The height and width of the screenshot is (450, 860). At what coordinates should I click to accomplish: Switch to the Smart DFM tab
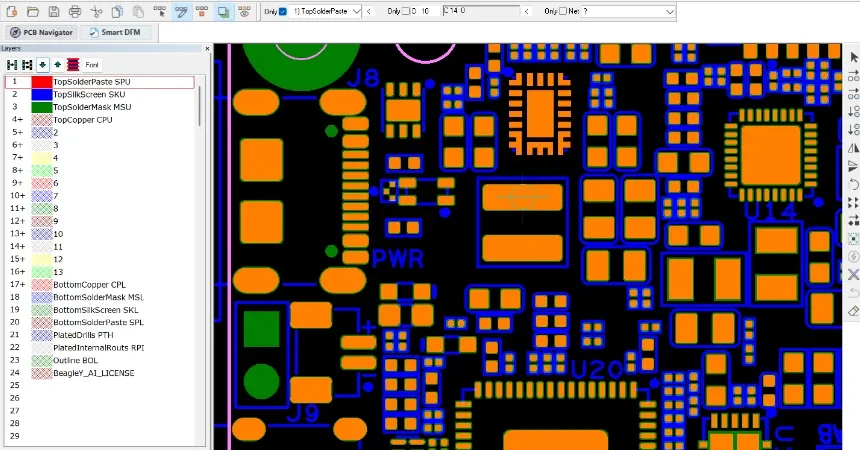(x=115, y=32)
